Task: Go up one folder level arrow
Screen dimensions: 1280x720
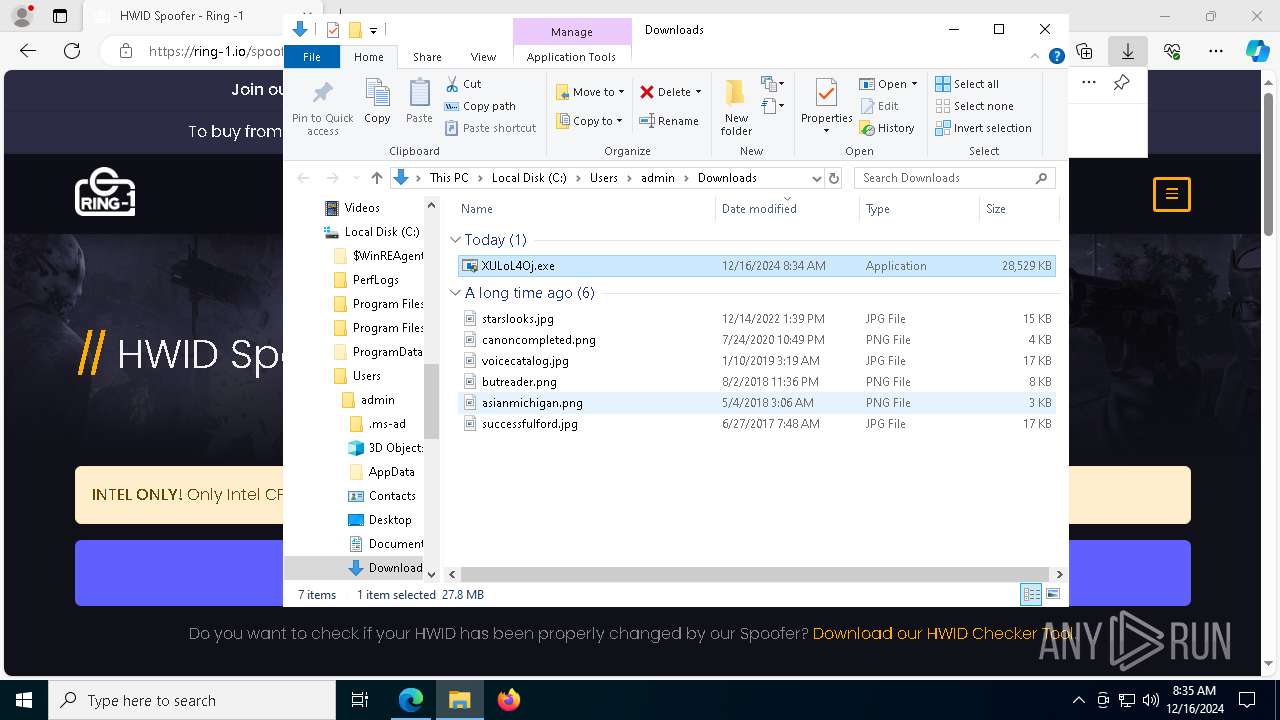Action: point(376,178)
